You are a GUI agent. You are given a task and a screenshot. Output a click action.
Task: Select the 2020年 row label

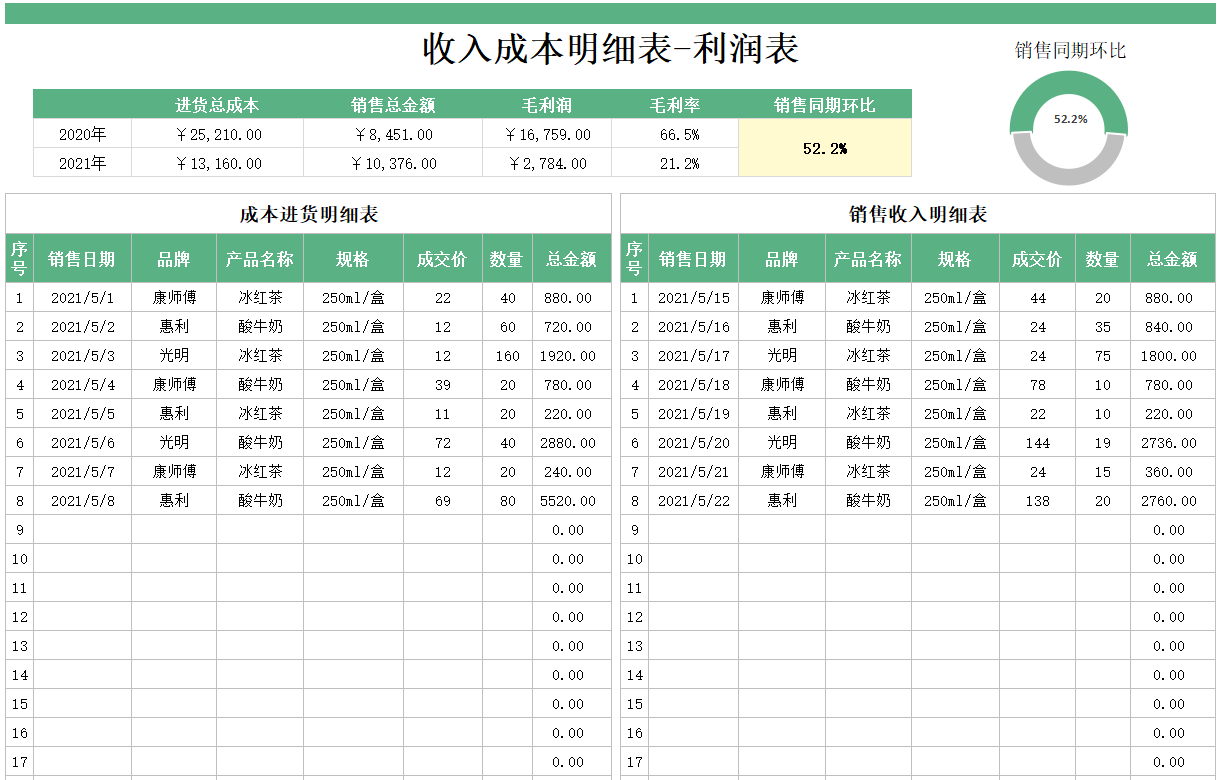point(82,134)
